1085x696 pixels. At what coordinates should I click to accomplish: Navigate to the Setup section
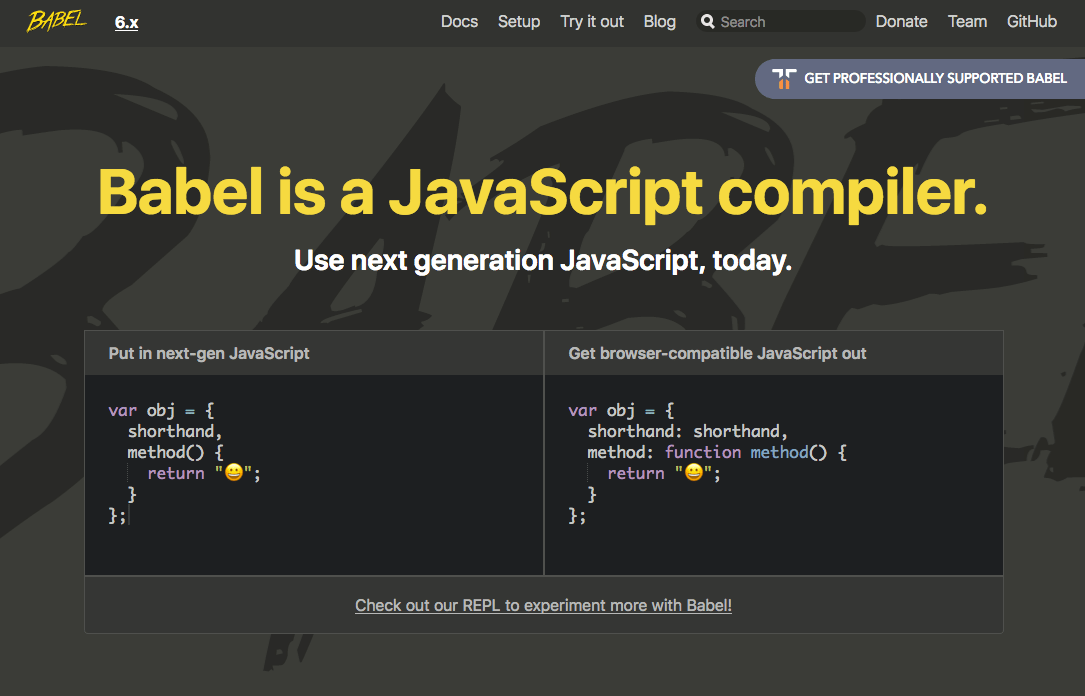coord(519,21)
